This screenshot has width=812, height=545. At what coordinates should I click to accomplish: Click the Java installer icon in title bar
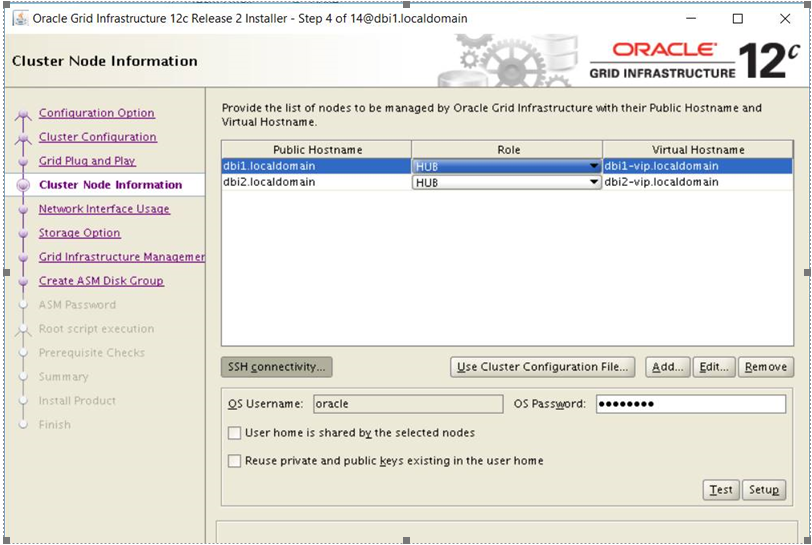tap(20, 19)
